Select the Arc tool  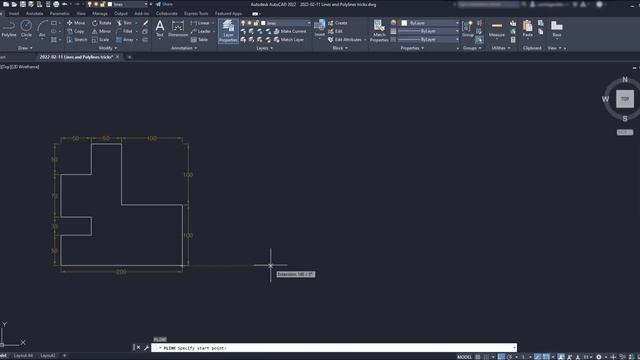click(42, 29)
